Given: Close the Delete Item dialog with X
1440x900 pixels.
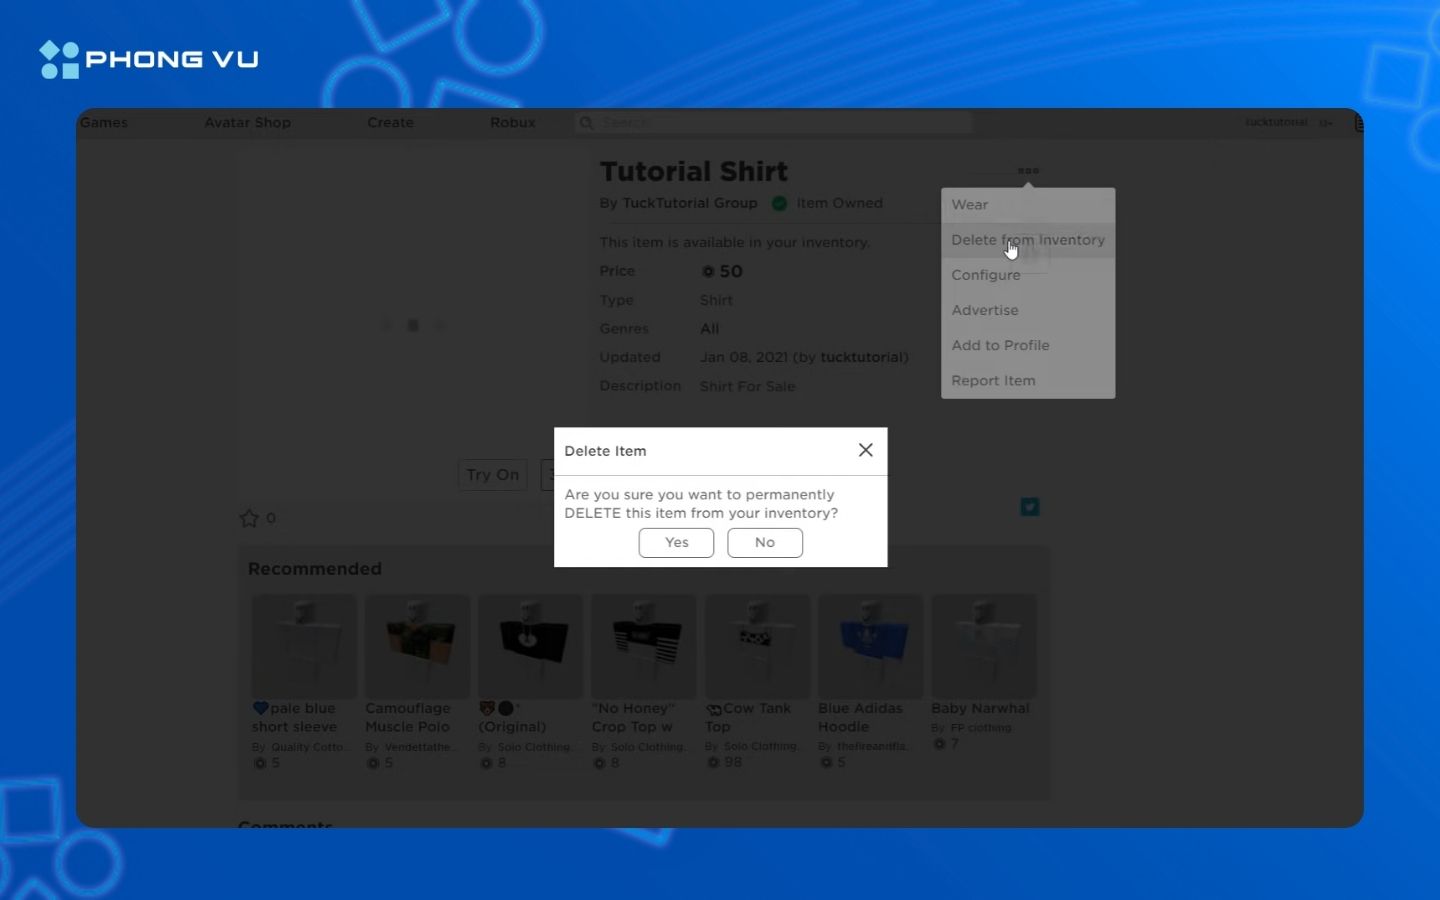Looking at the screenshot, I should [x=865, y=450].
